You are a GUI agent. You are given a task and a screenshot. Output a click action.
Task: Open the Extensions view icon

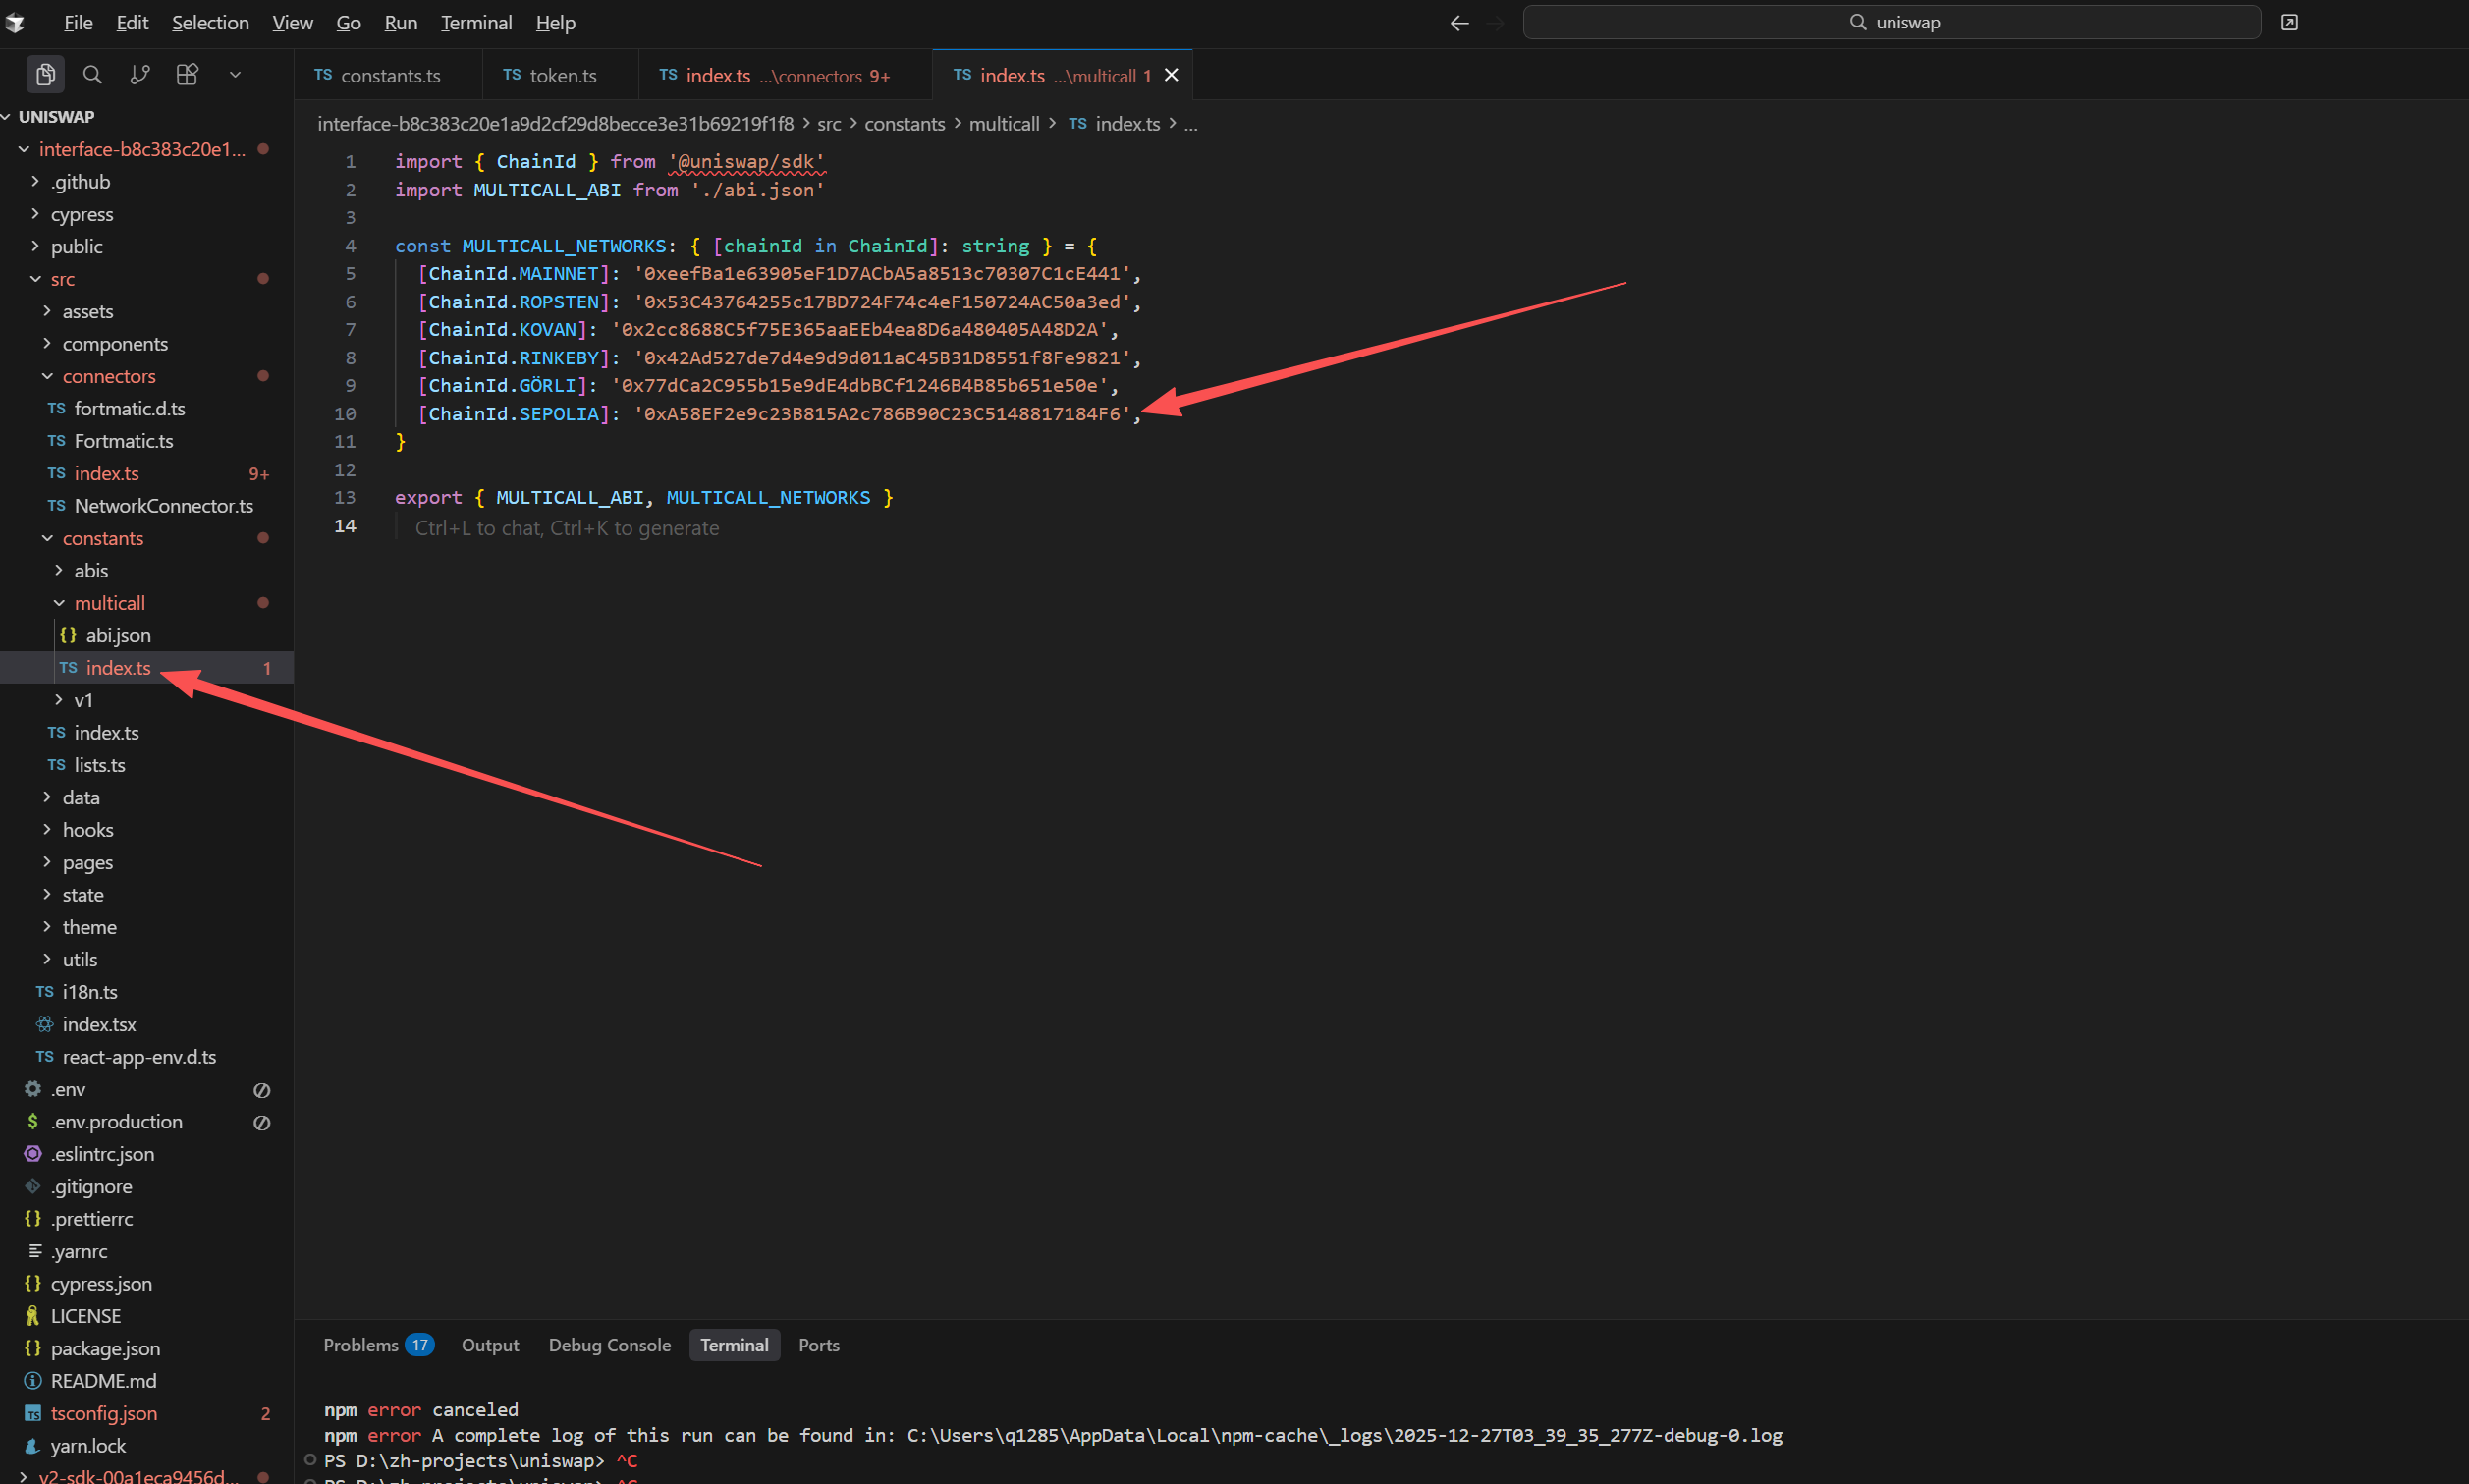coord(187,74)
